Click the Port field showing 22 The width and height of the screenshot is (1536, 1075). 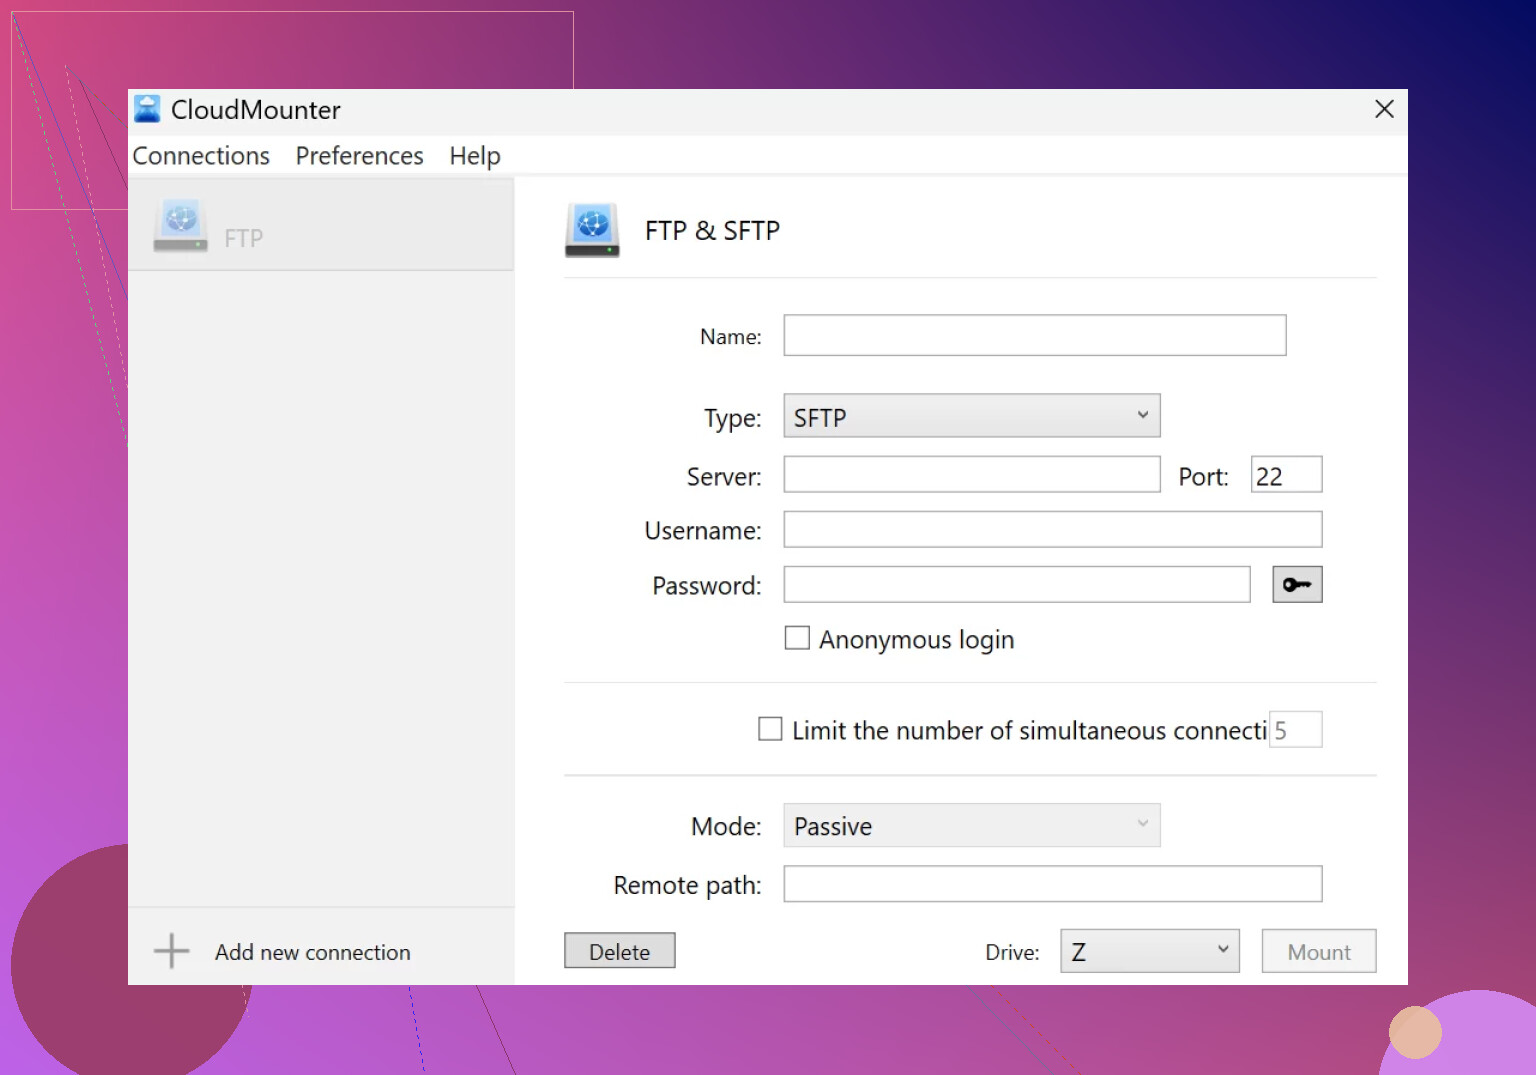coord(1286,475)
